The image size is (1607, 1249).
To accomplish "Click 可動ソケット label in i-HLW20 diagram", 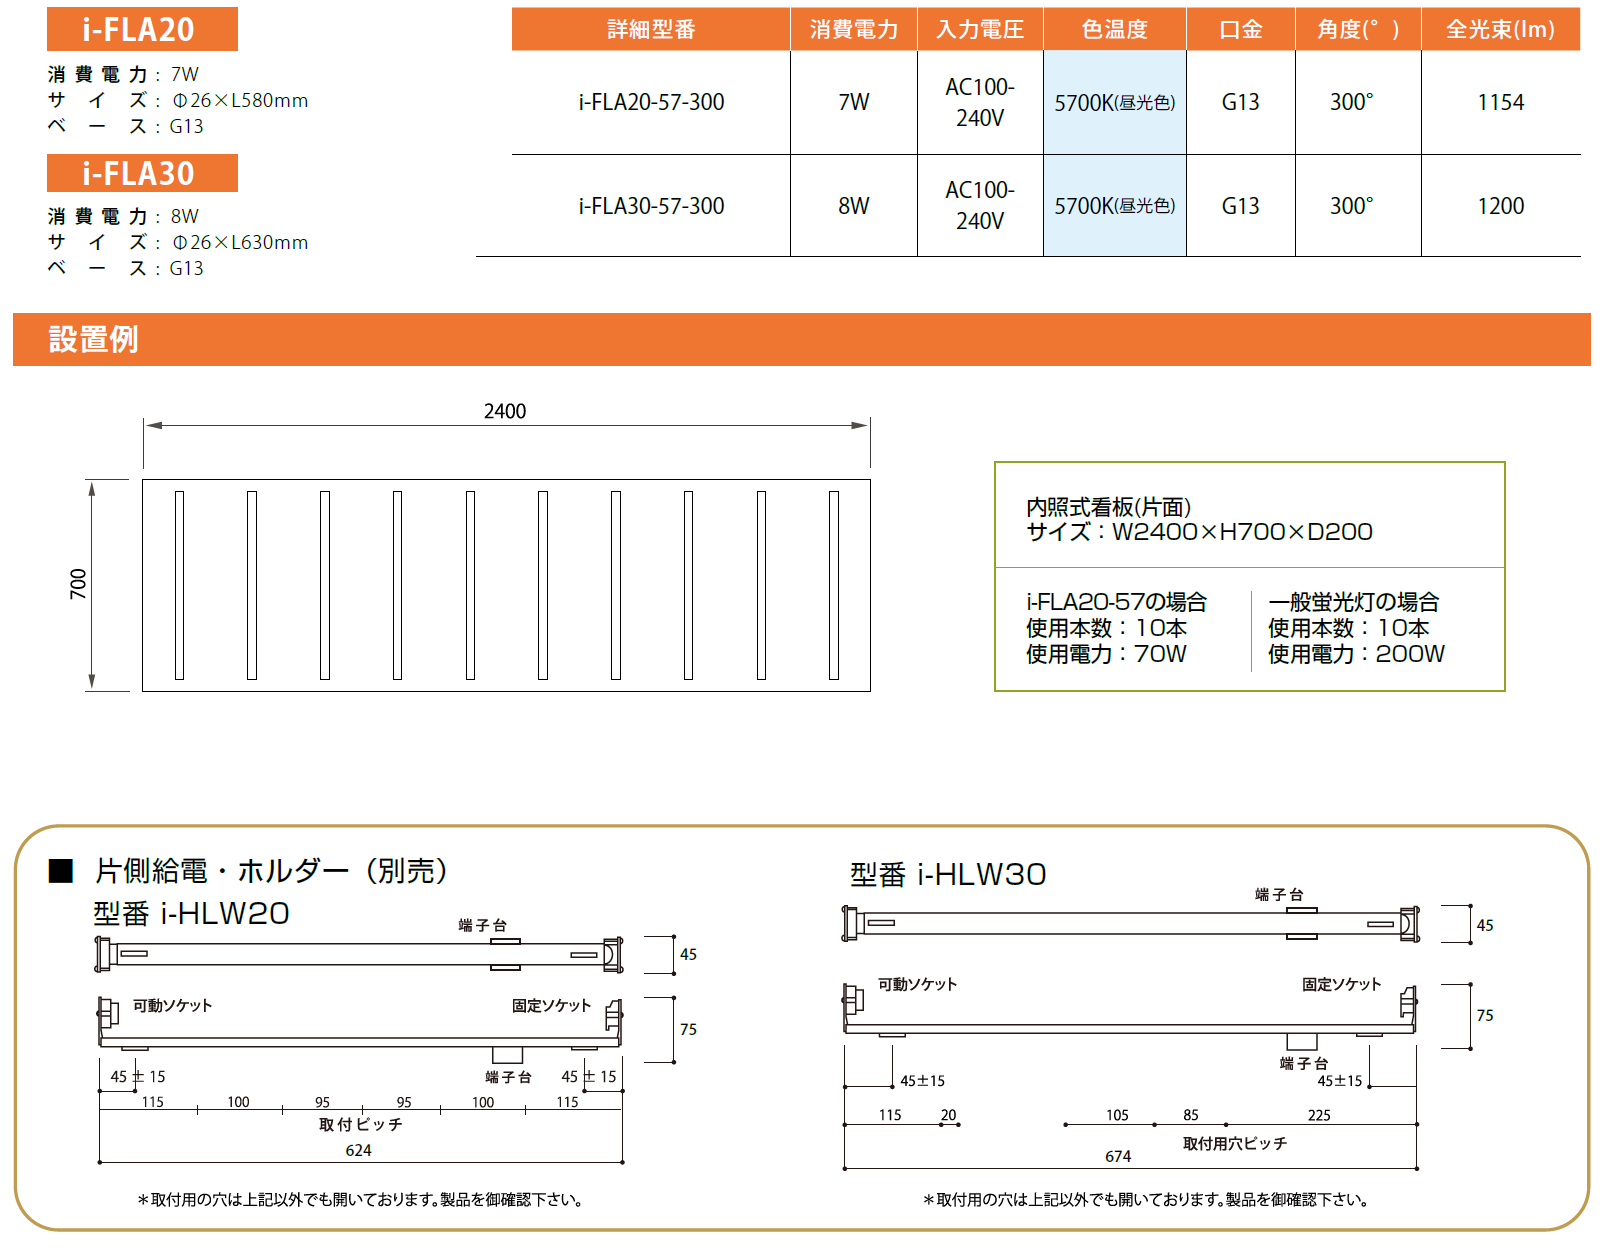I will [173, 1005].
